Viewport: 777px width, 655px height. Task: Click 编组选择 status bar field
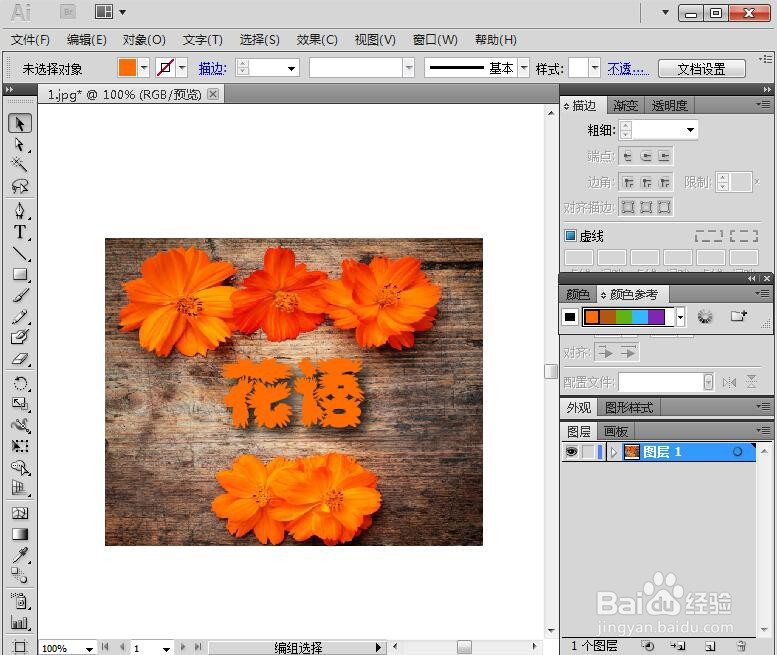click(x=298, y=648)
